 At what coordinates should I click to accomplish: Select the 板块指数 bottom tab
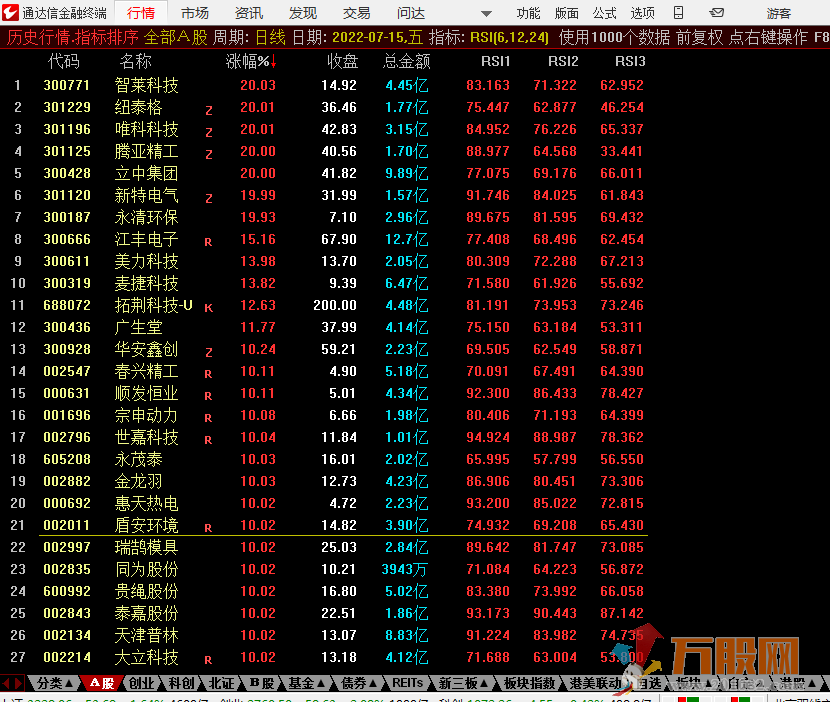529,683
